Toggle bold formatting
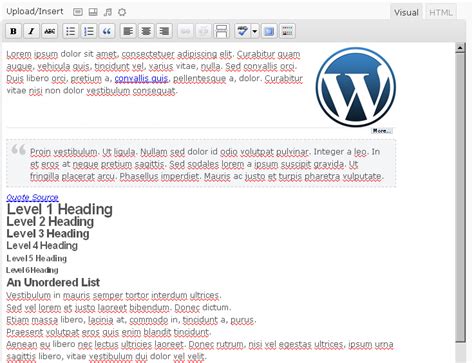Screen dimensions: 474x363 [x=13, y=31]
